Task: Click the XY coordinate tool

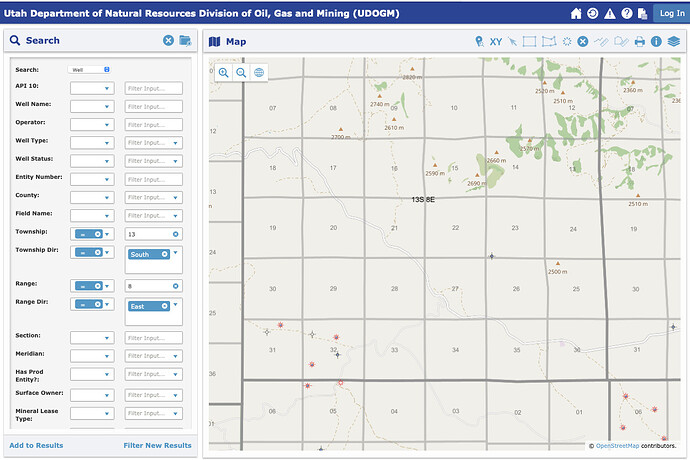Action: (495, 42)
